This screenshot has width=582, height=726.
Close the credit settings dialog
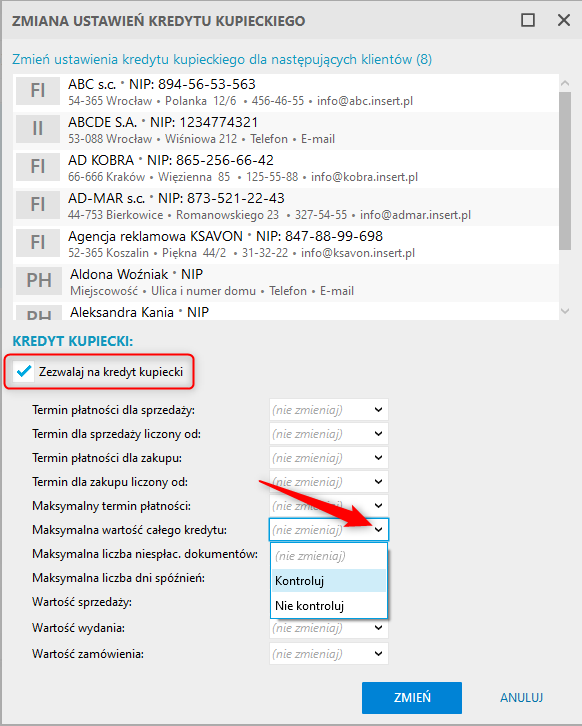coord(564,20)
